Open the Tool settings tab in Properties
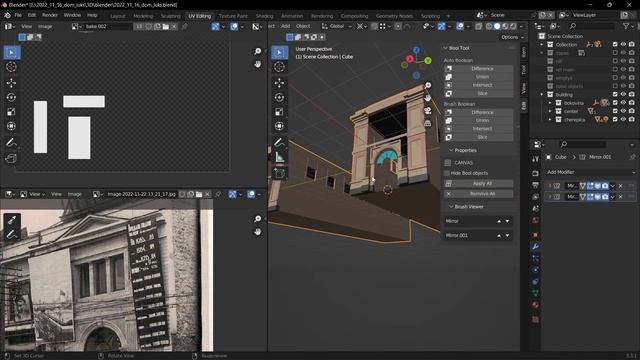The width and height of the screenshot is (640, 360). (x=536, y=159)
